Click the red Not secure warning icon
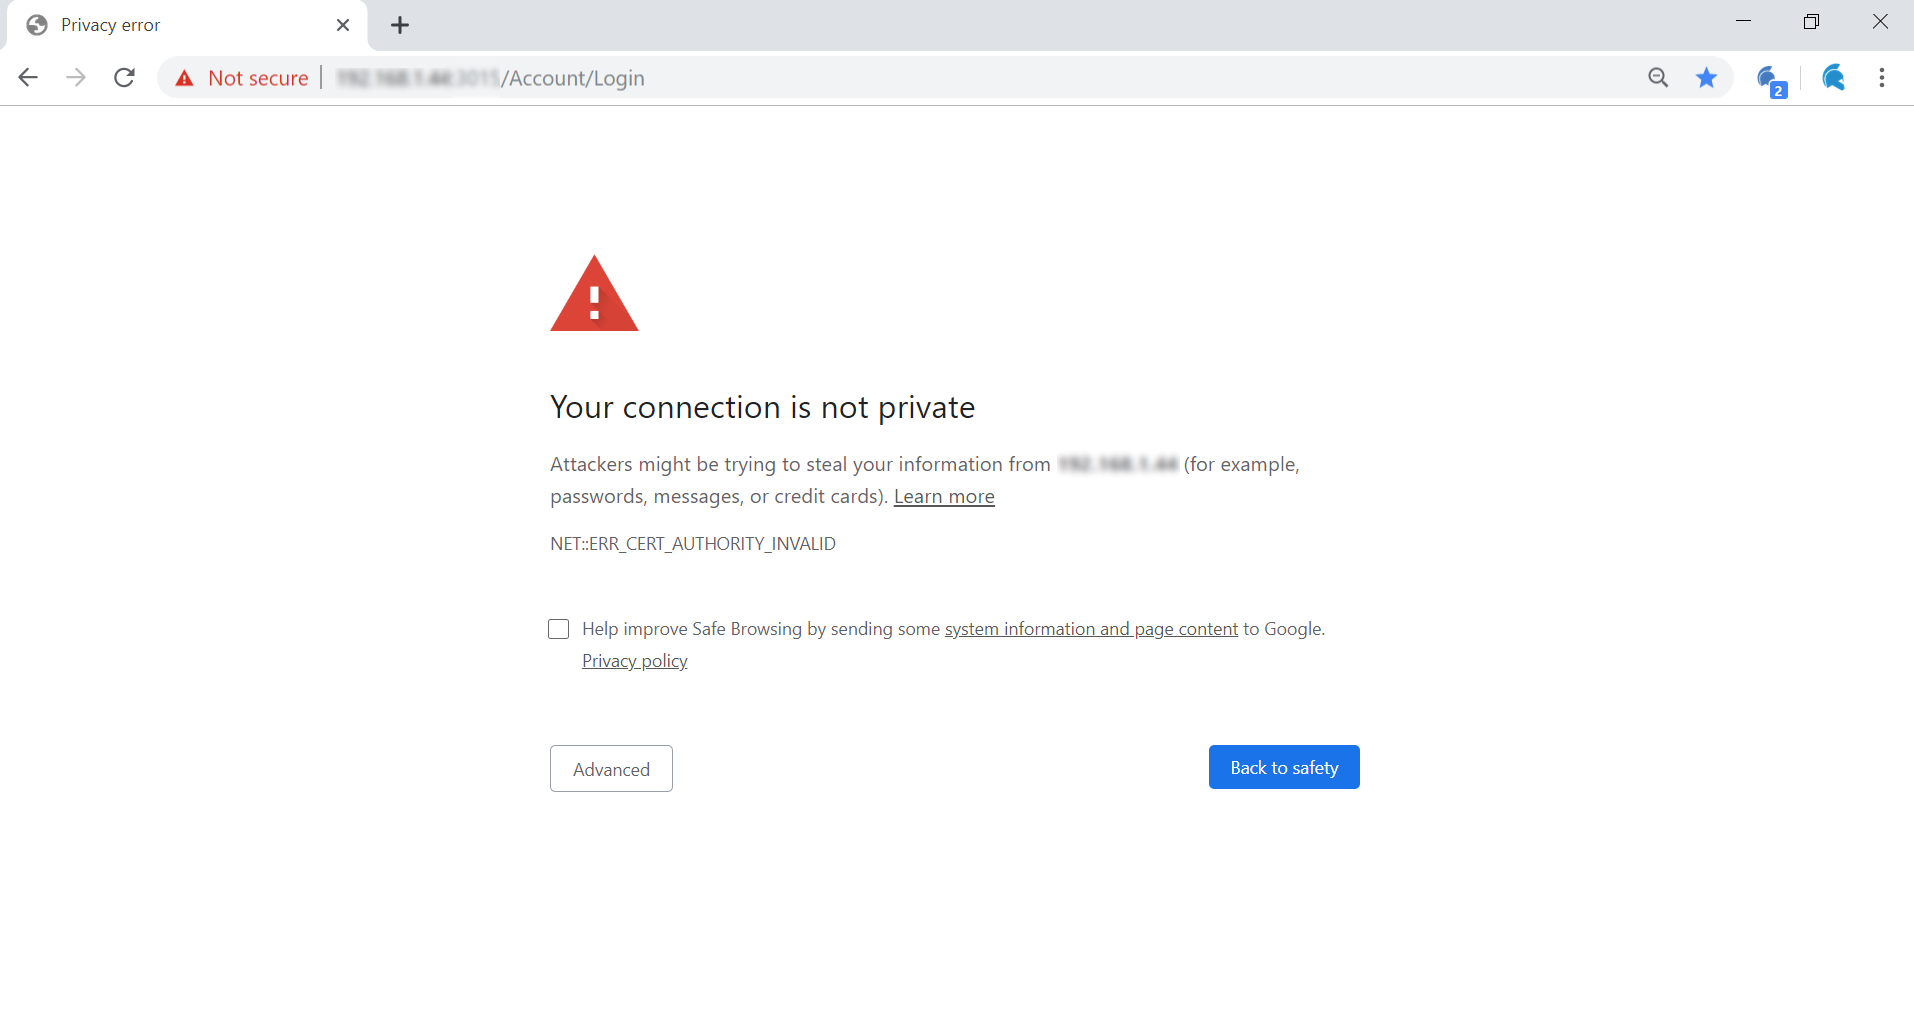This screenshot has height=1017, width=1914. pos(184,78)
